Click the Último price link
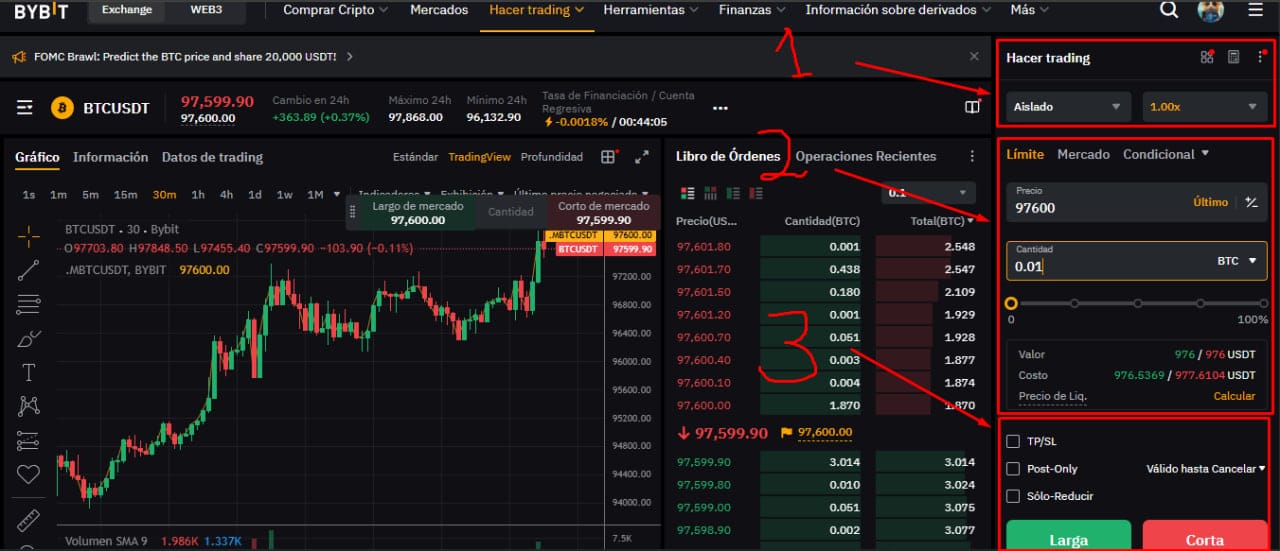1280x551 pixels. pos(1210,202)
